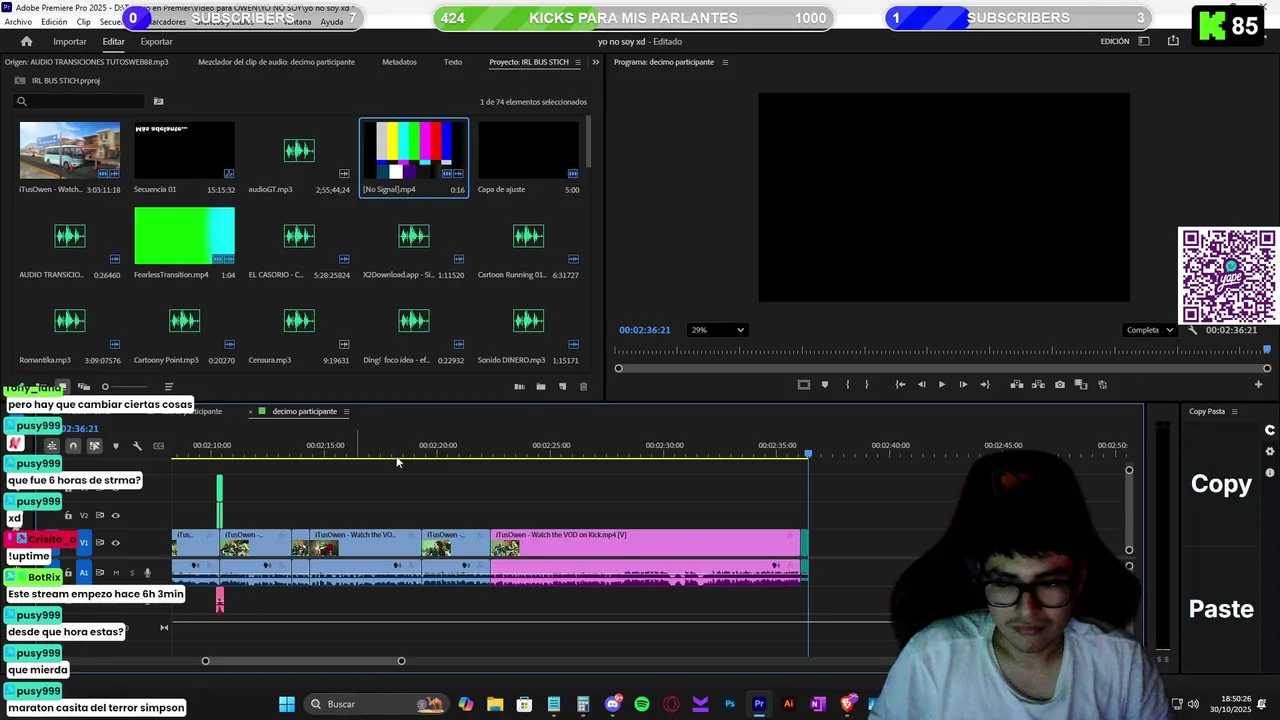Toggle snap in timeline magnet icon
1280x720 pixels.
coord(73,446)
